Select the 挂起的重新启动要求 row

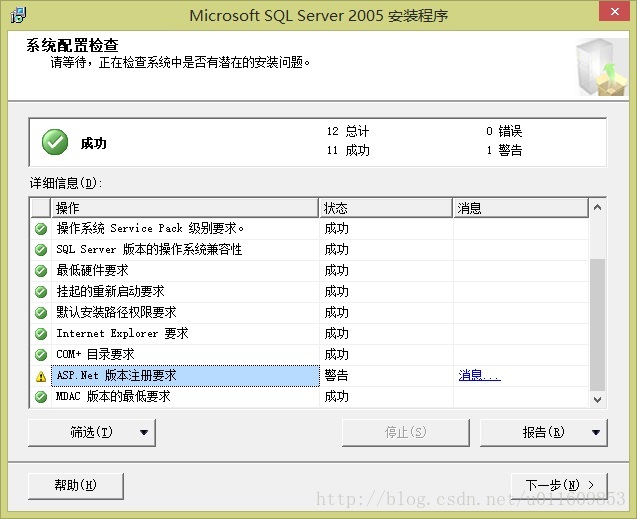tap(310, 292)
